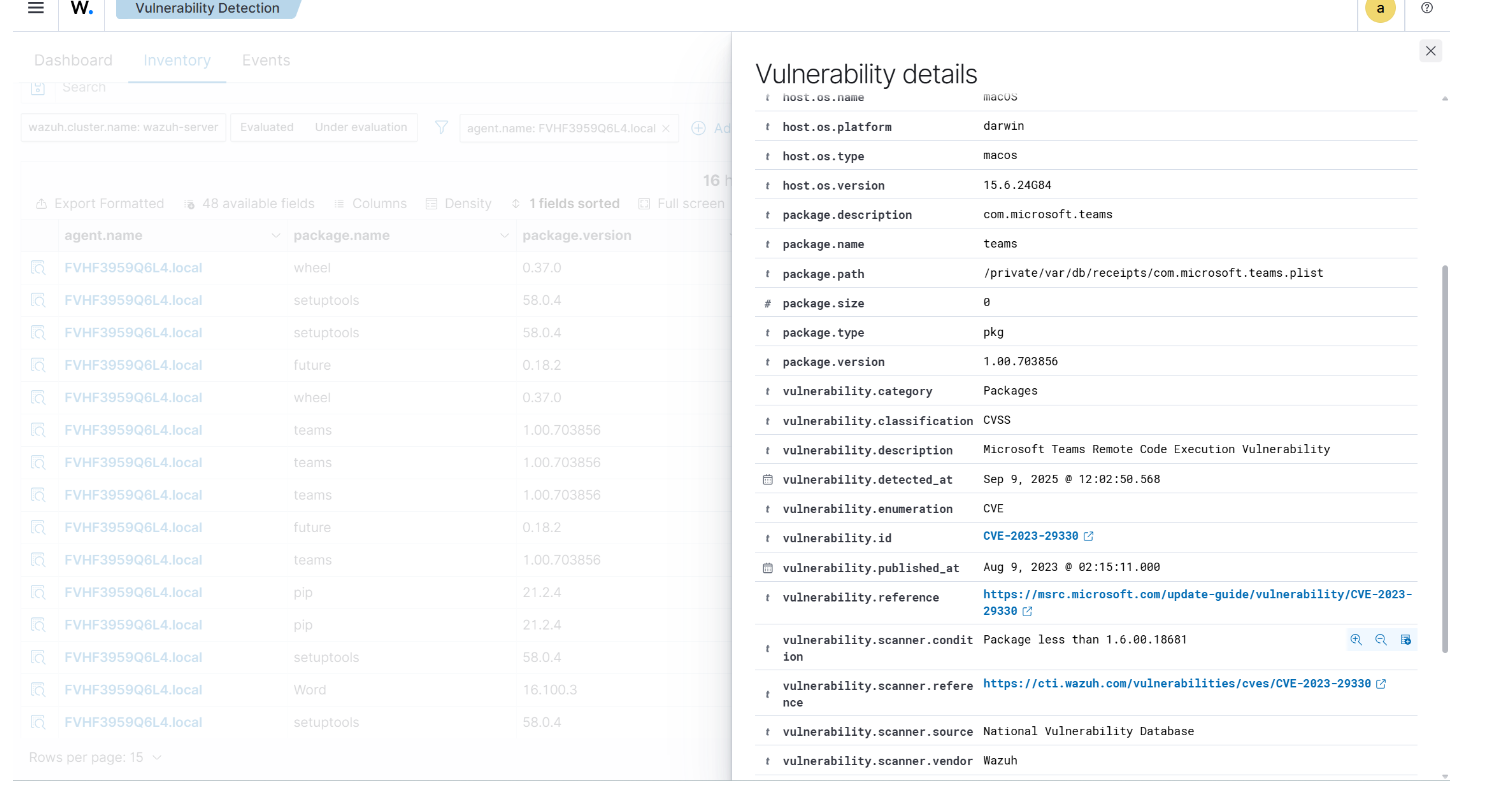Open the Columns selector

(x=370, y=203)
